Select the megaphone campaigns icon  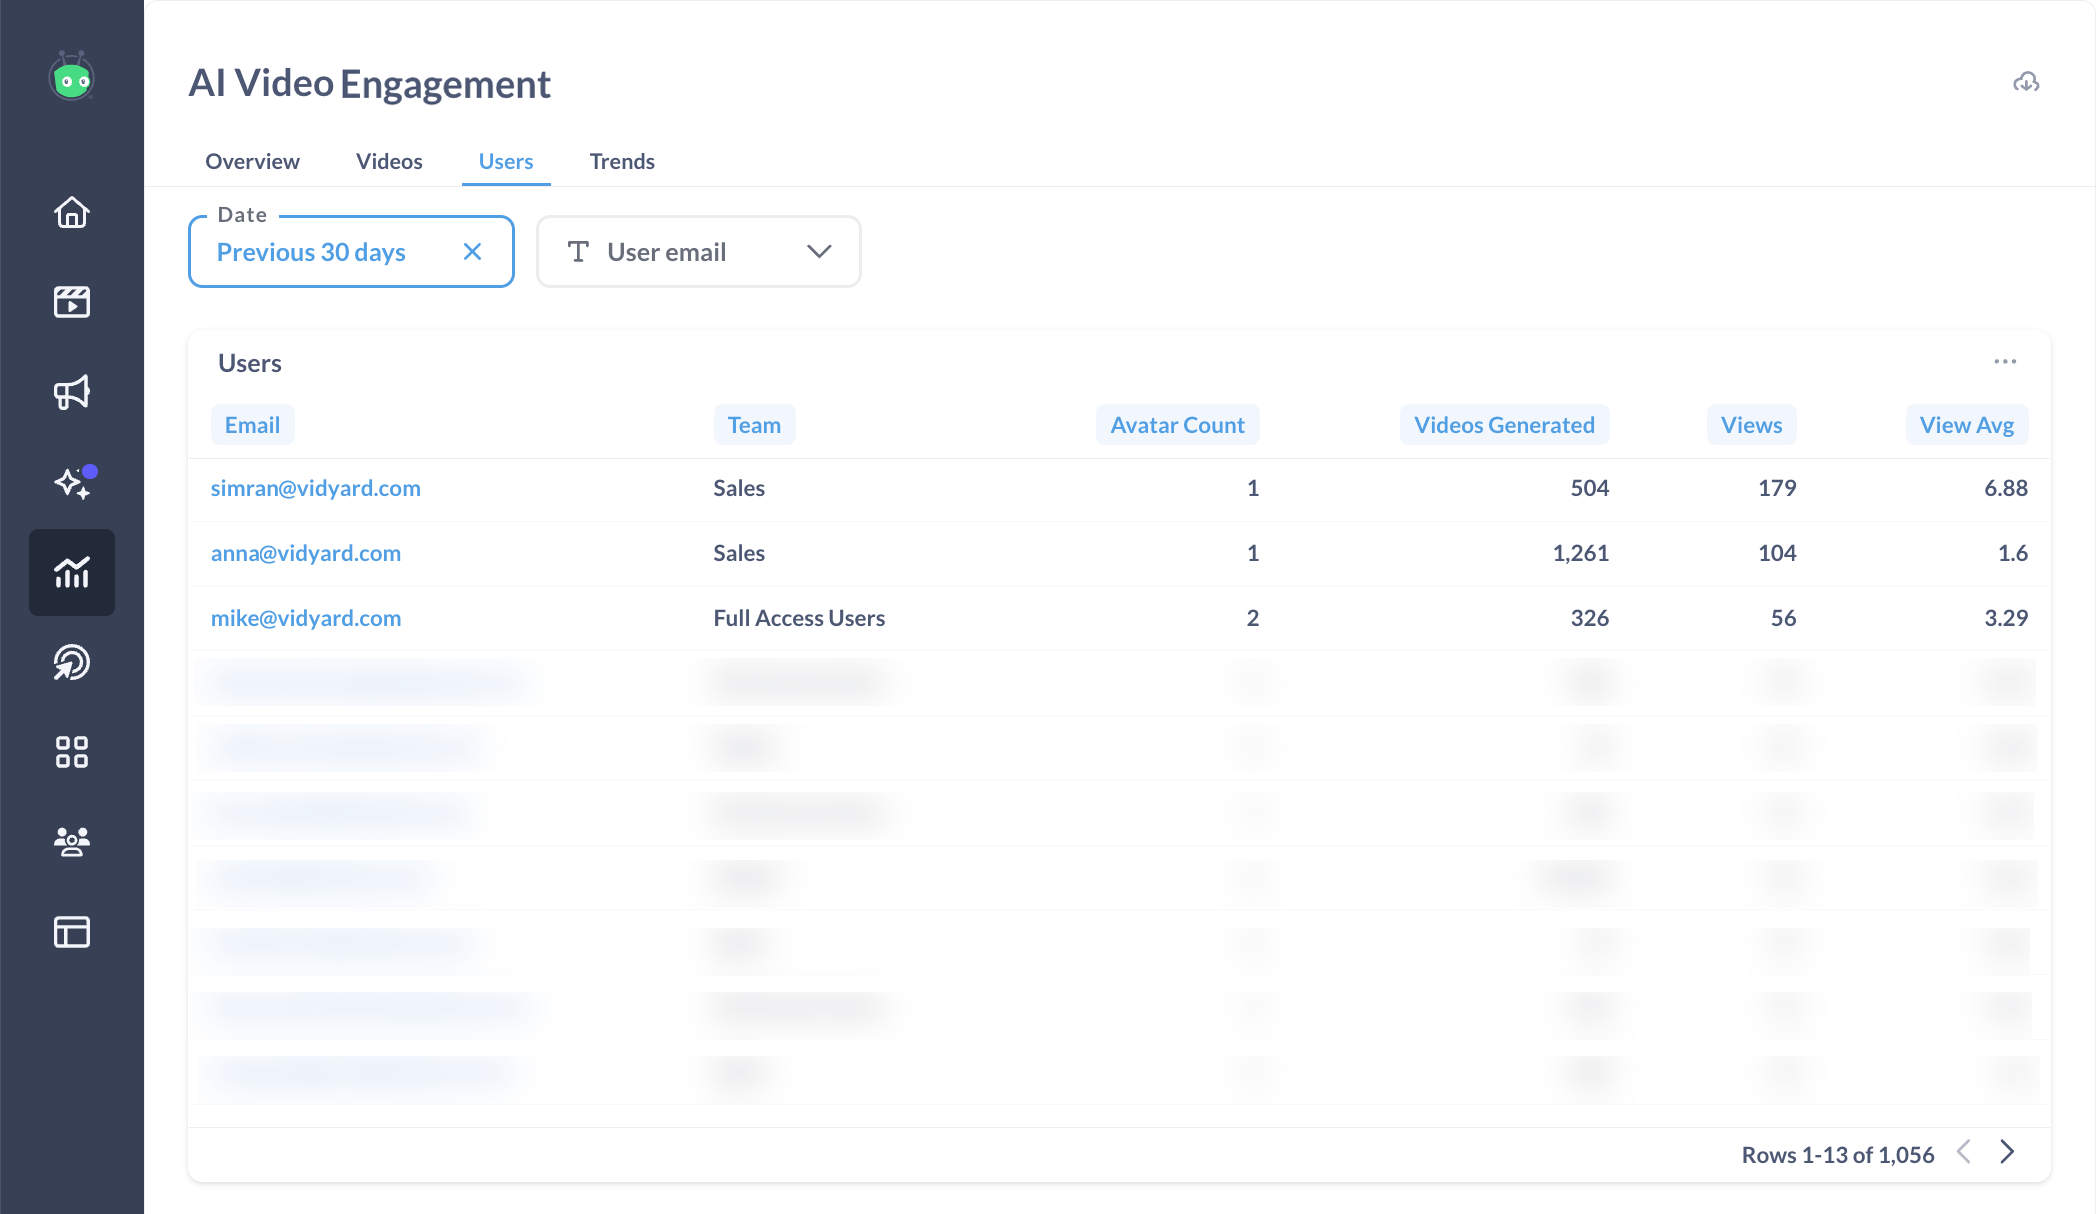[x=71, y=392]
